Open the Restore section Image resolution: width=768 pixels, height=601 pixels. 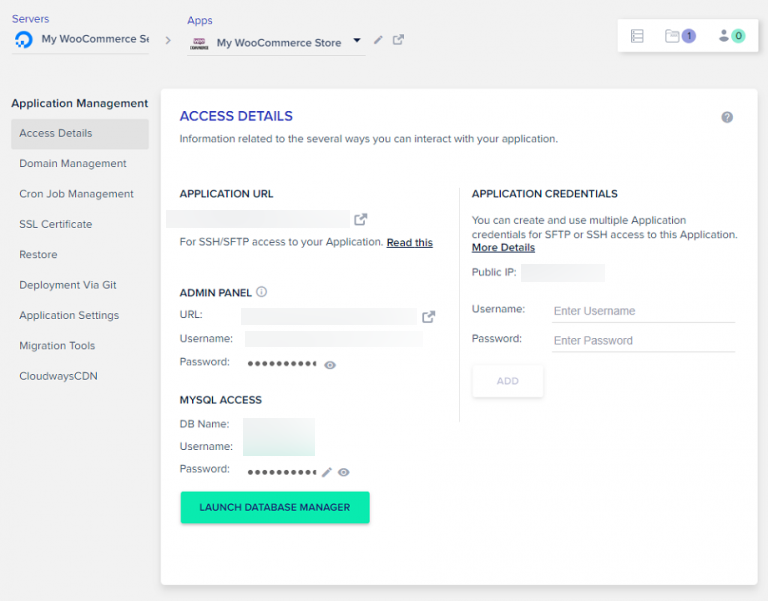click(x=38, y=255)
